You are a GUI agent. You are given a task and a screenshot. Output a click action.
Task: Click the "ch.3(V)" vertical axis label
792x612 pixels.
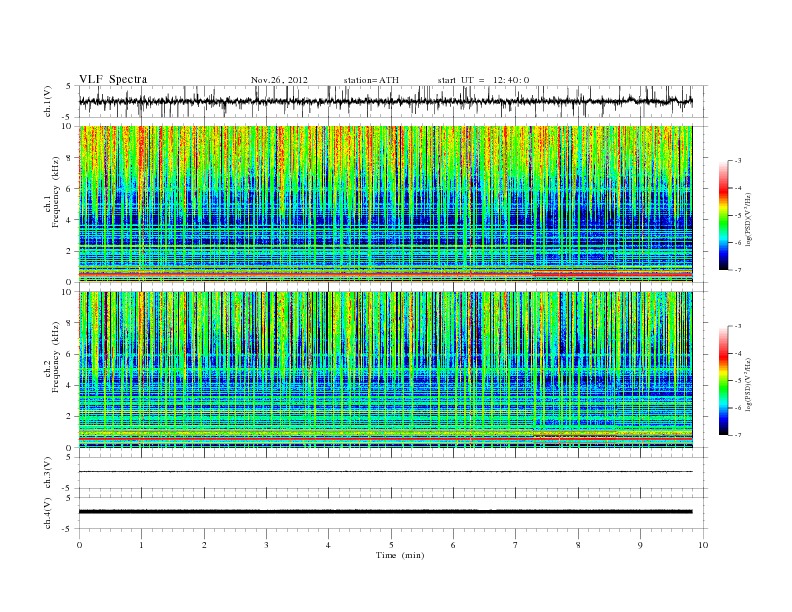click(x=48, y=473)
